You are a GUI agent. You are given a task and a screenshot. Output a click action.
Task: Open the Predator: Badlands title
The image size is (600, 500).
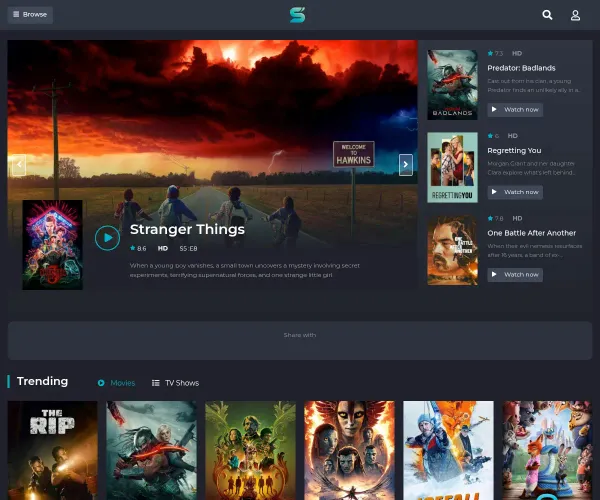click(x=521, y=68)
